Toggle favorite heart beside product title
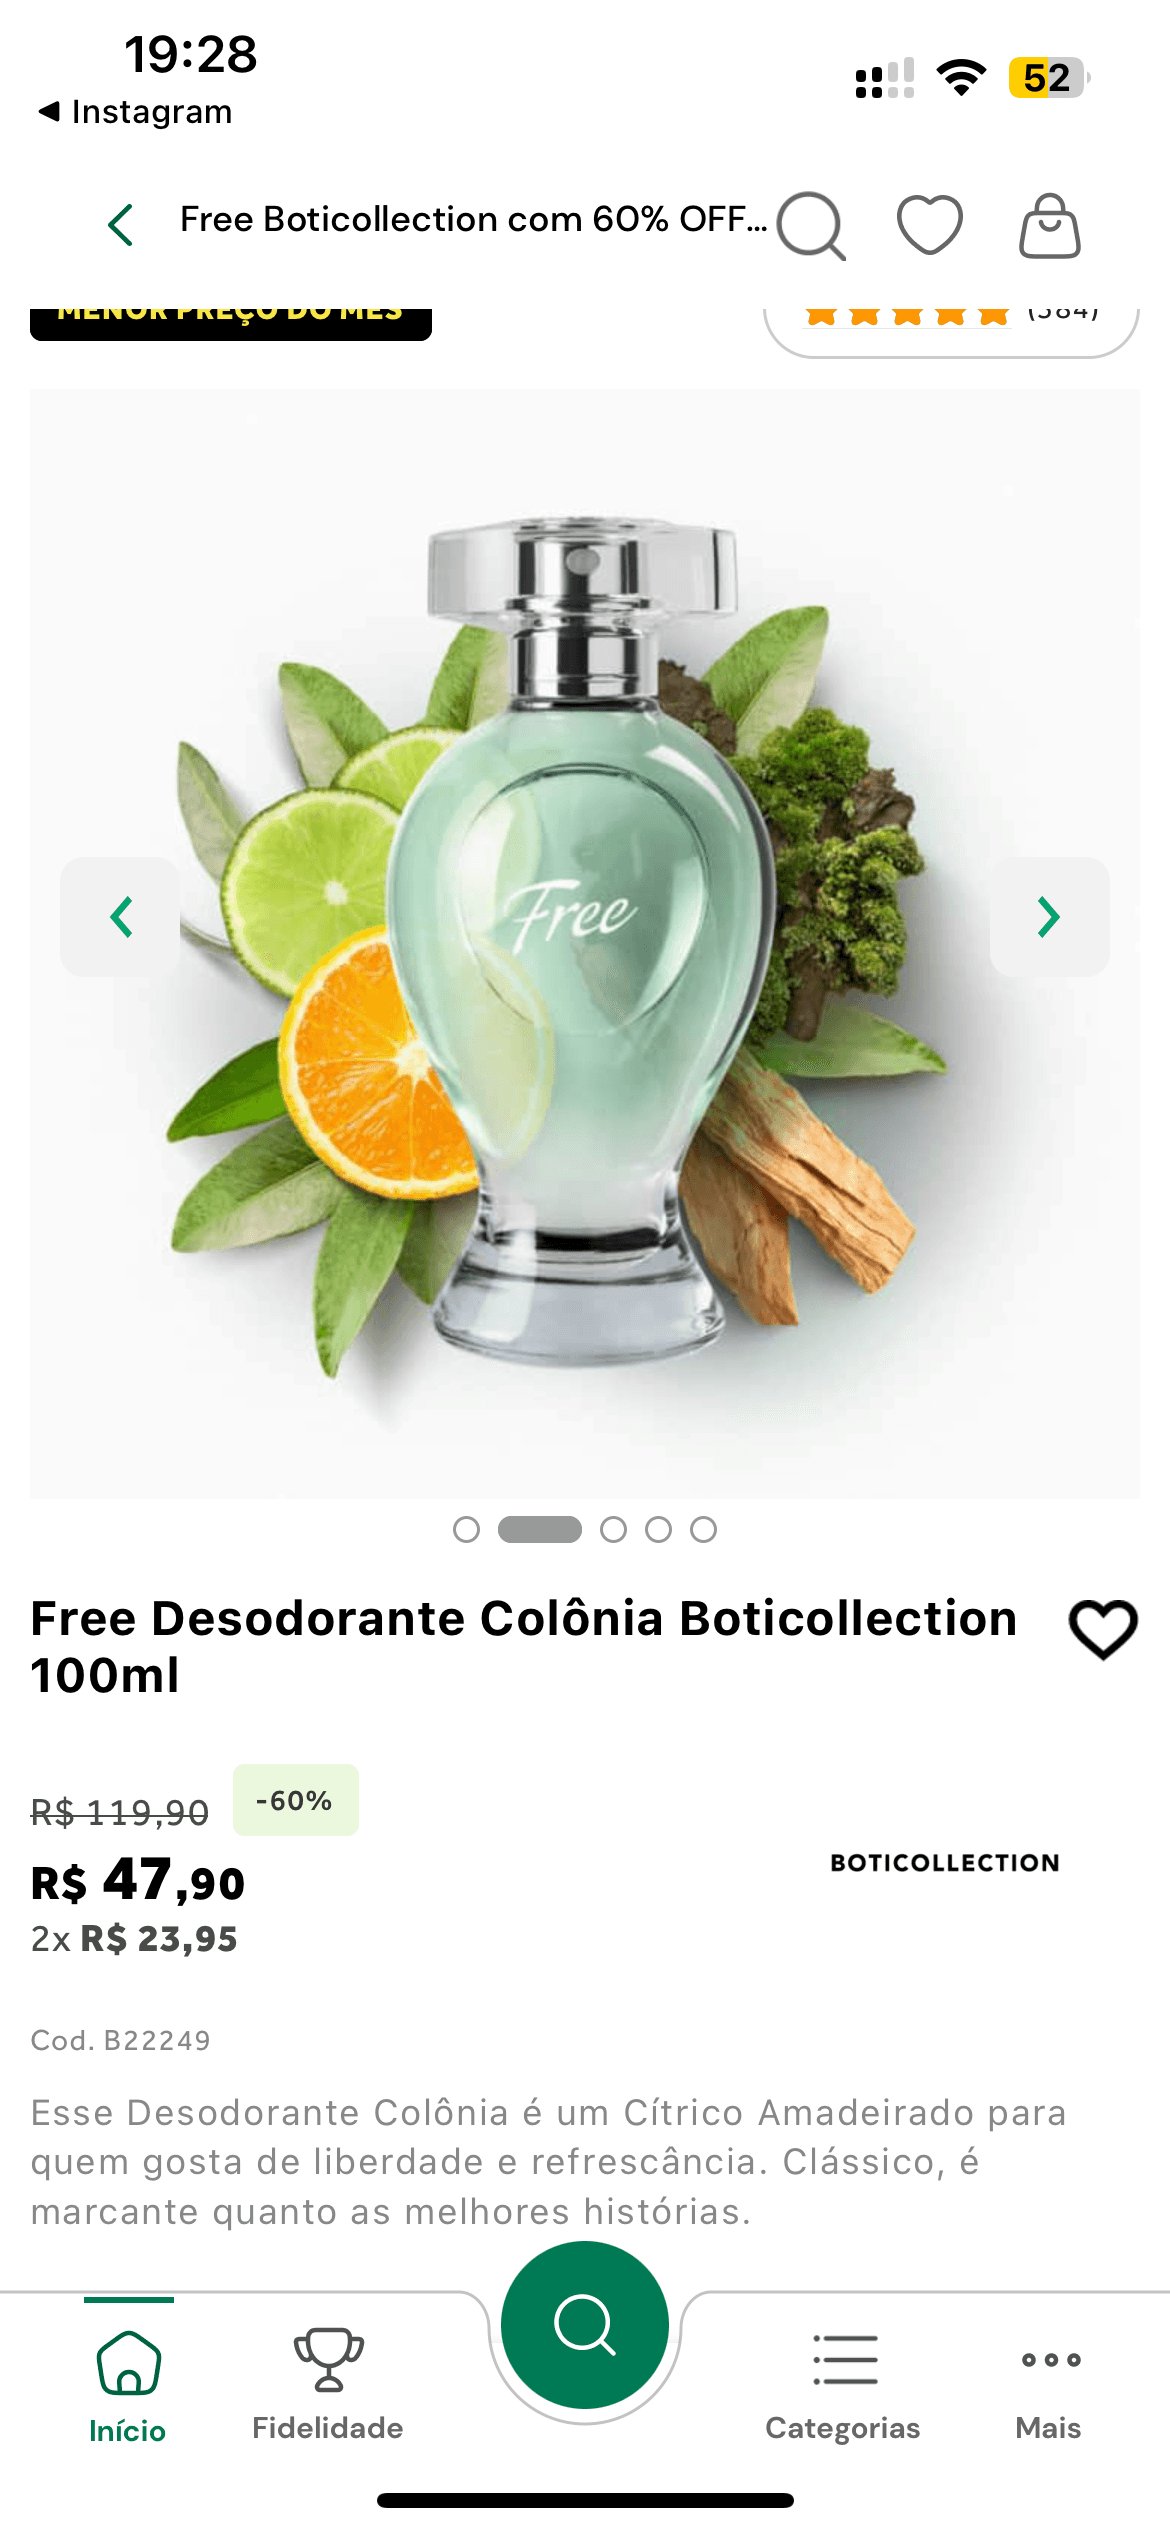 click(x=1103, y=1629)
